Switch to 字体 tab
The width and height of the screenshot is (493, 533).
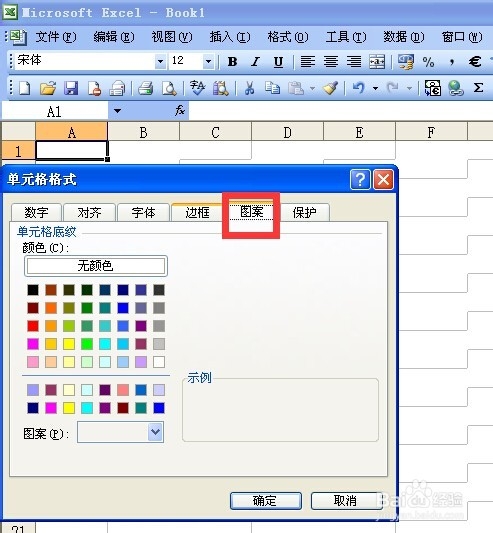pyautogui.click(x=143, y=213)
